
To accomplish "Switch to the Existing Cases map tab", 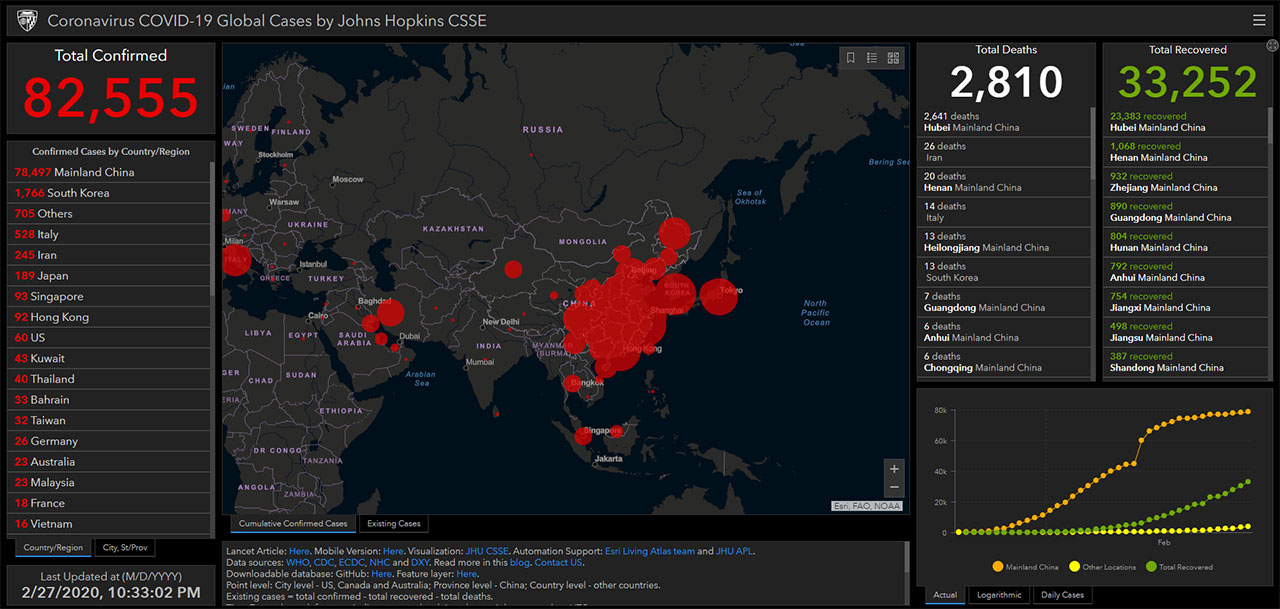I will click(394, 523).
